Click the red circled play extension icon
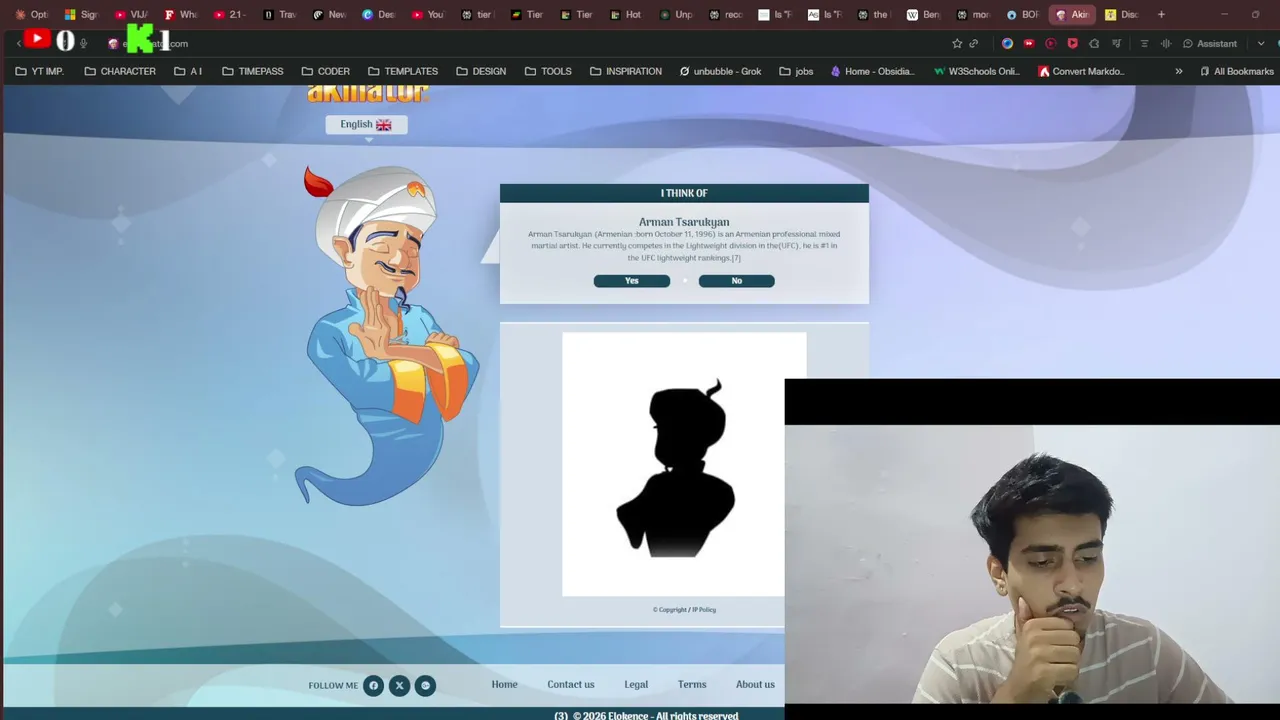The image size is (1280, 720). coord(1051,43)
